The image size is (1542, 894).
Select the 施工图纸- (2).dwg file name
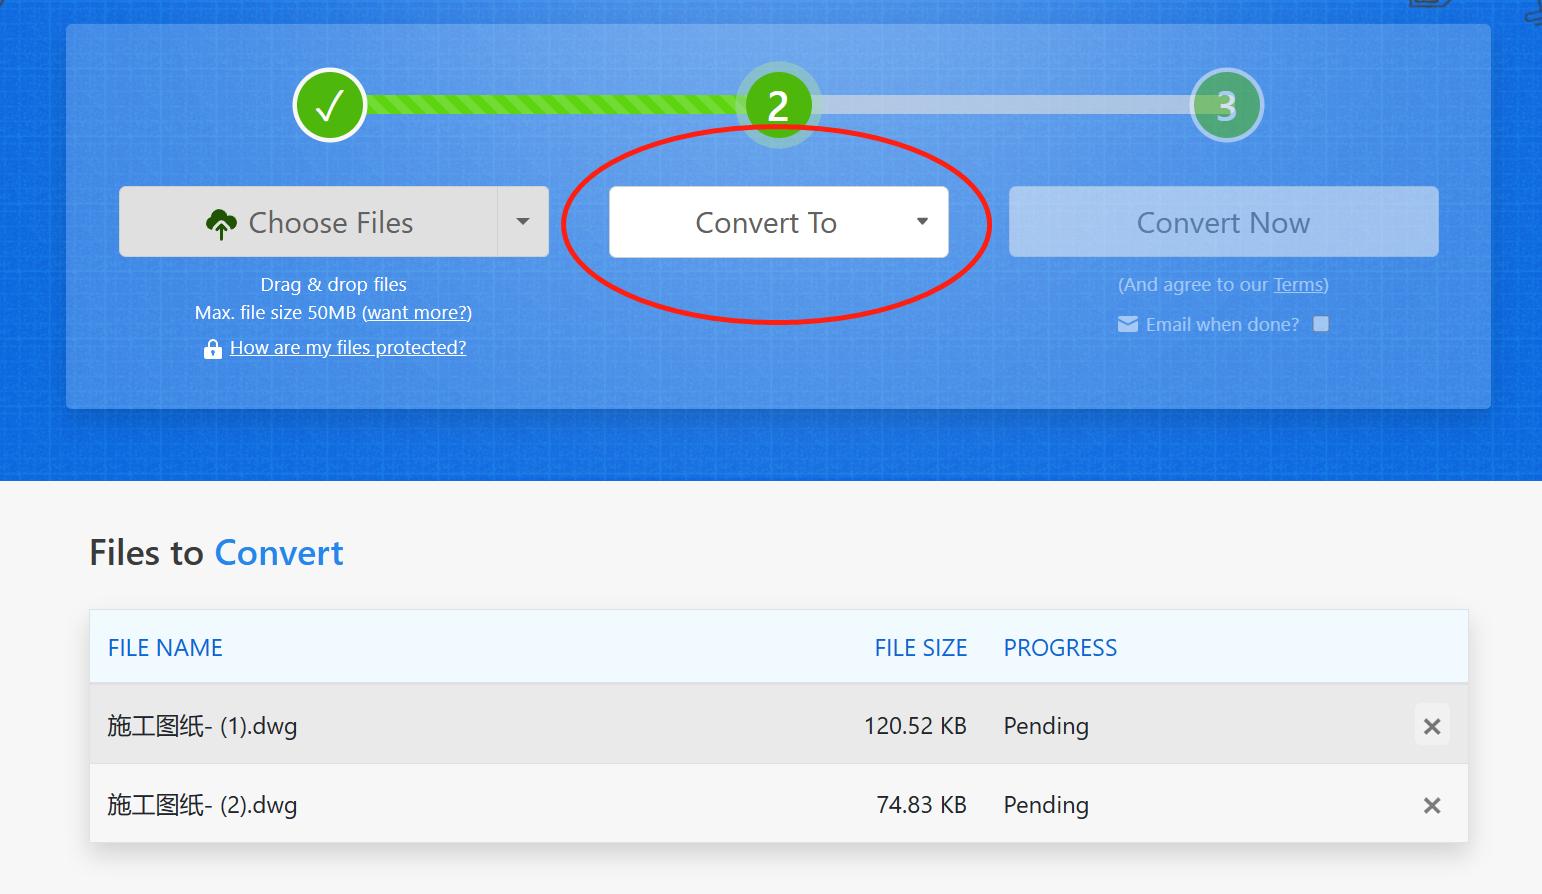tap(202, 805)
